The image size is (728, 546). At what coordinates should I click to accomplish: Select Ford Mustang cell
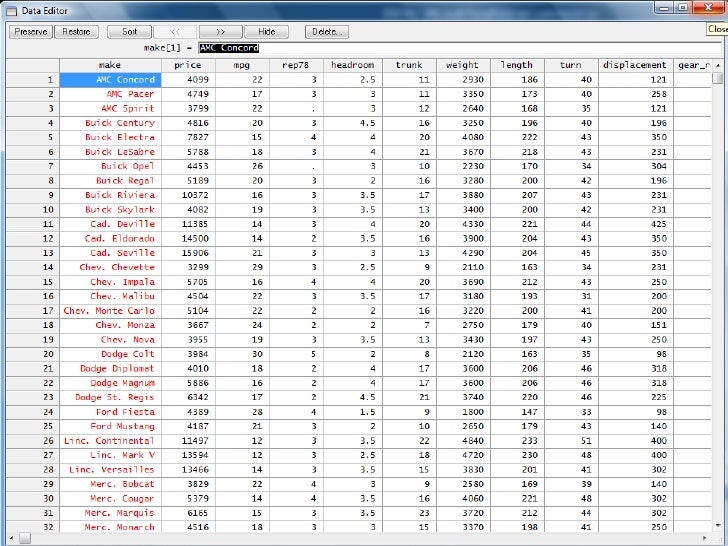click(110, 426)
